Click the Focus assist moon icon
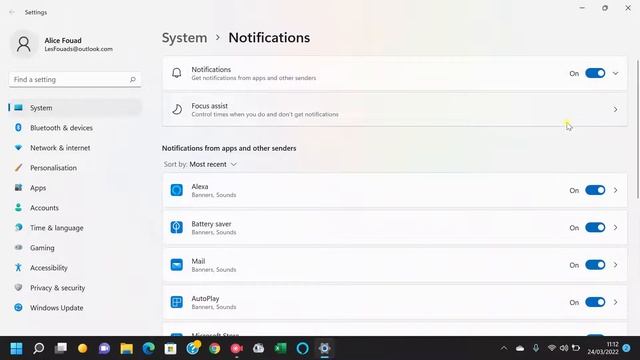Image resolution: width=640 pixels, height=360 pixels. click(177, 109)
